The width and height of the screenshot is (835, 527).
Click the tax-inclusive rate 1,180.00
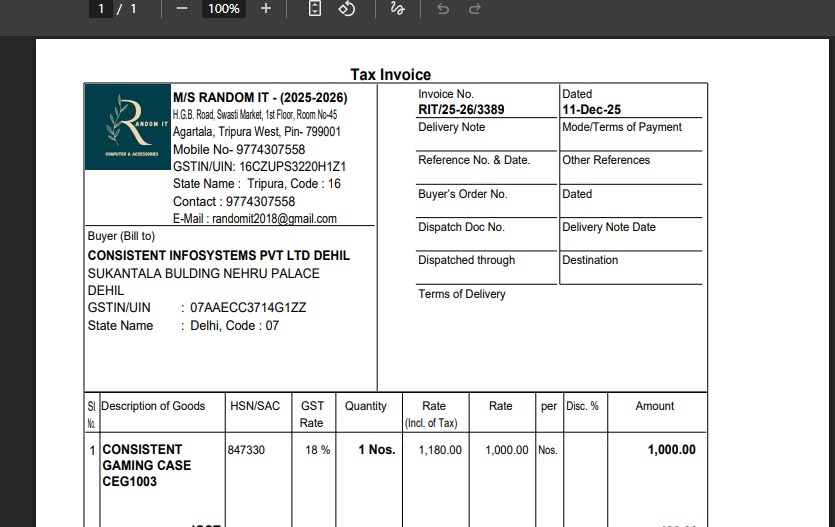[x=440, y=450]
